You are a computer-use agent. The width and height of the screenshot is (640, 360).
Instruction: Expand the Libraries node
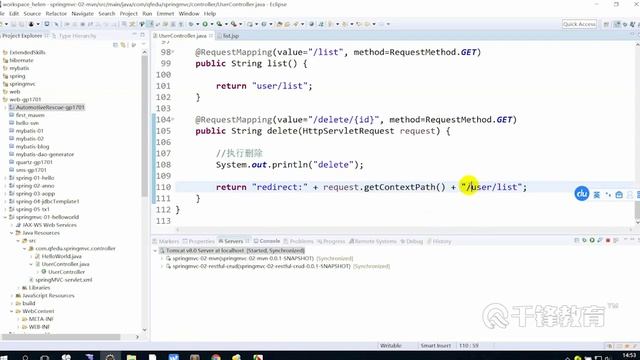point(18,288)
